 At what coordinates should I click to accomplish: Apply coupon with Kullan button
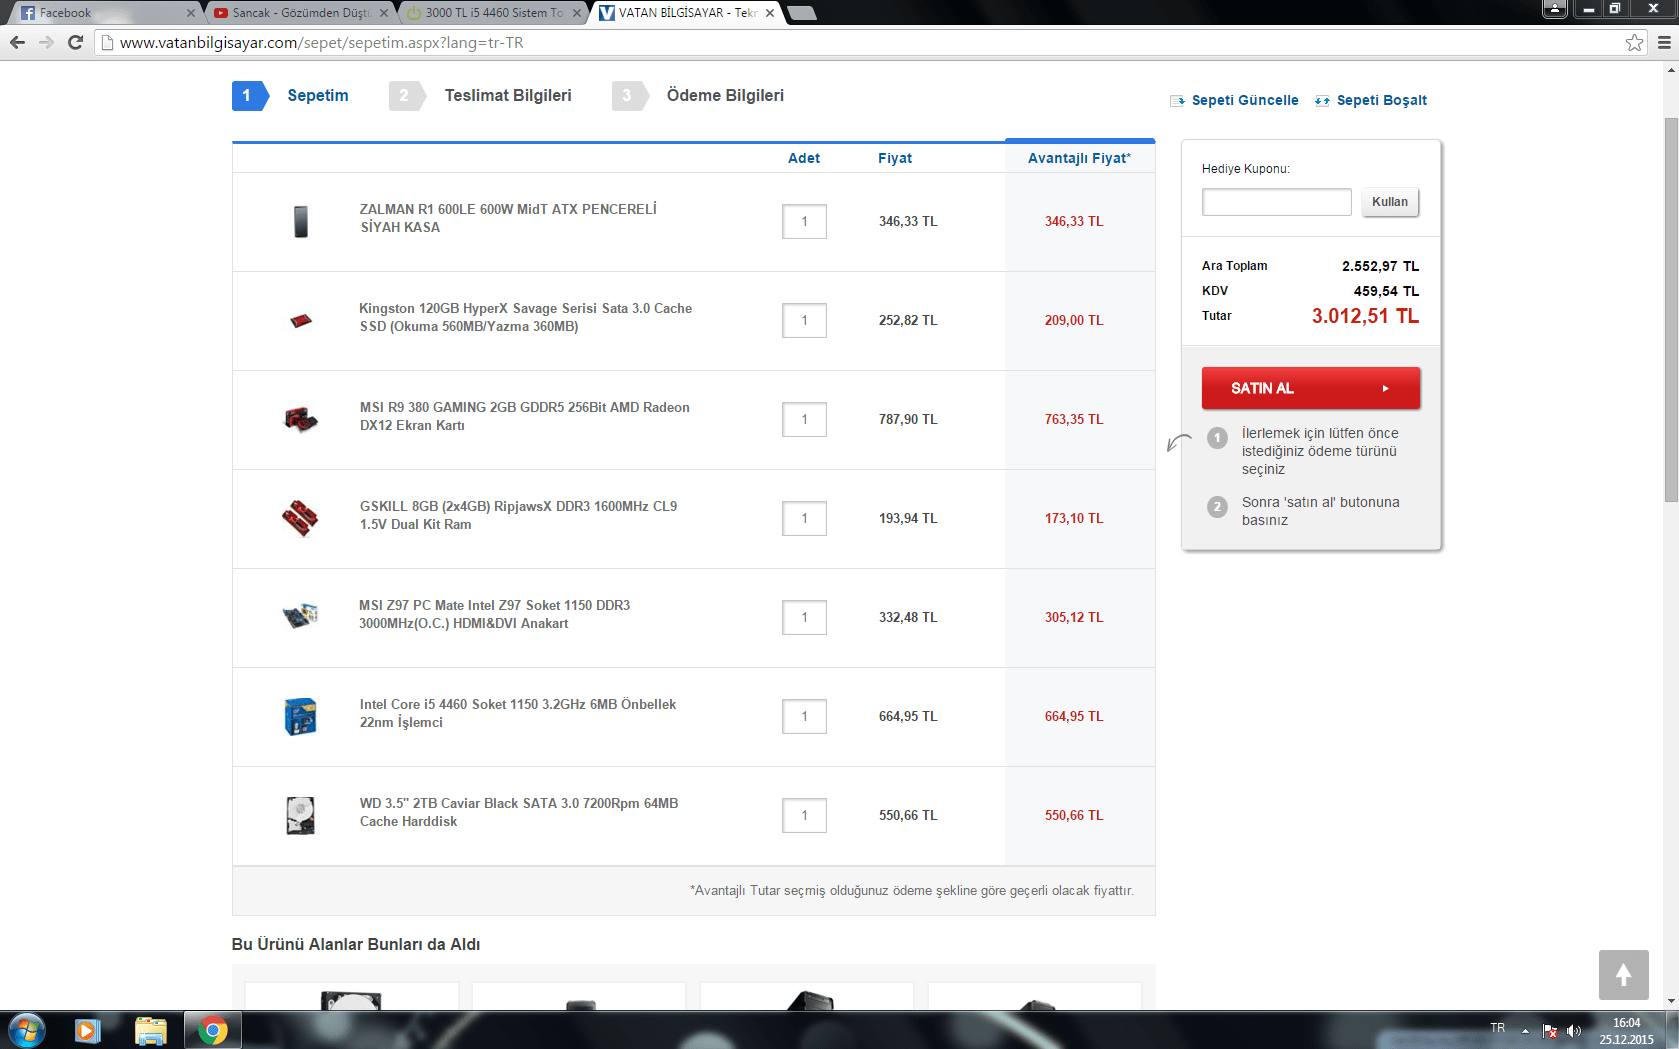coord(1389,202)
